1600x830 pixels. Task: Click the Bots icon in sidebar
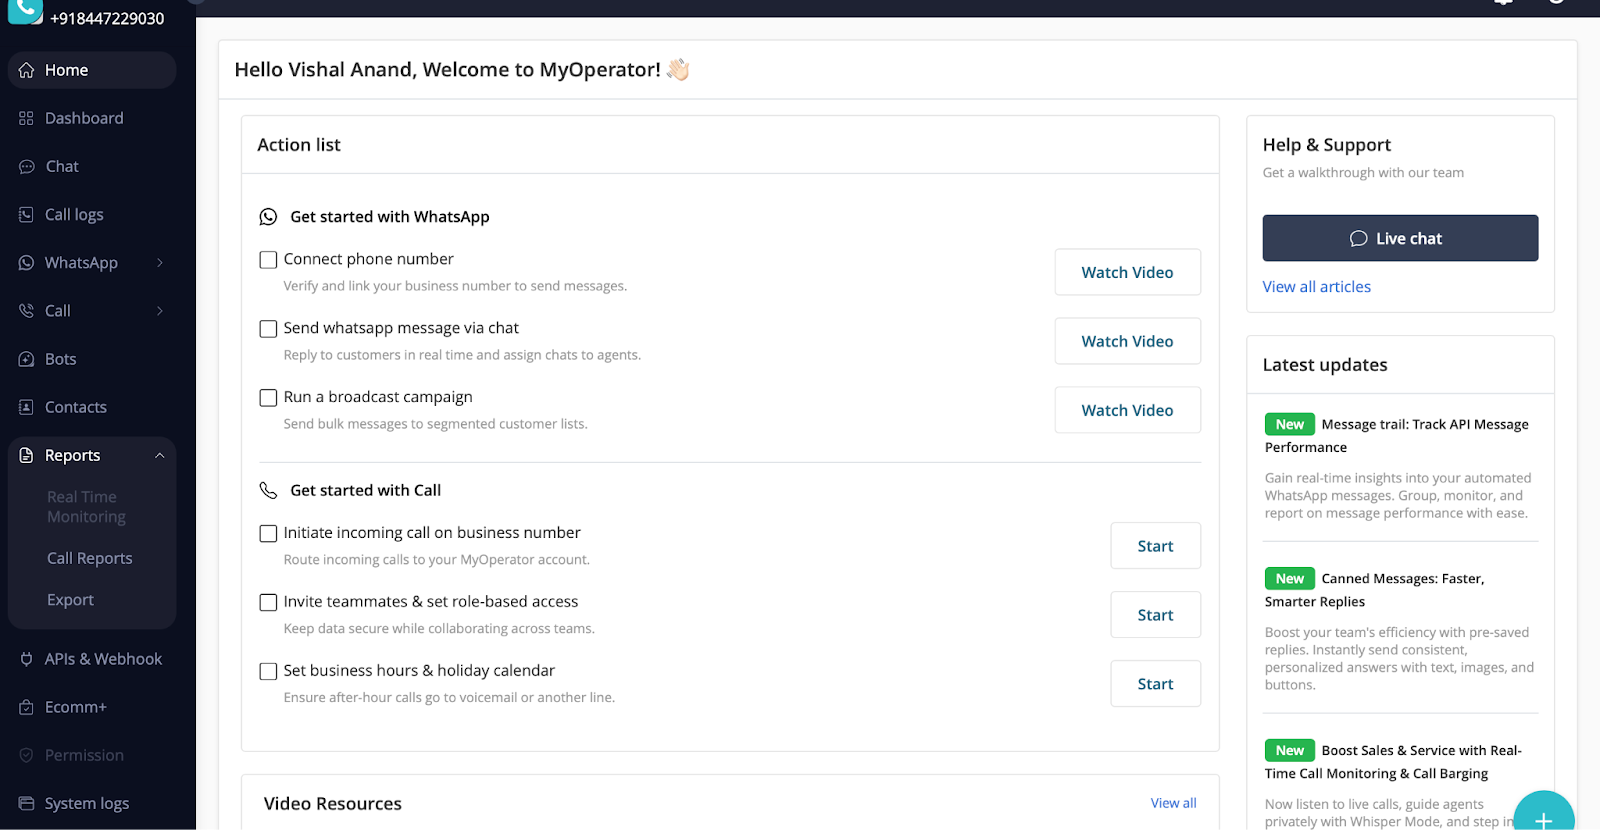coord(26,359)
